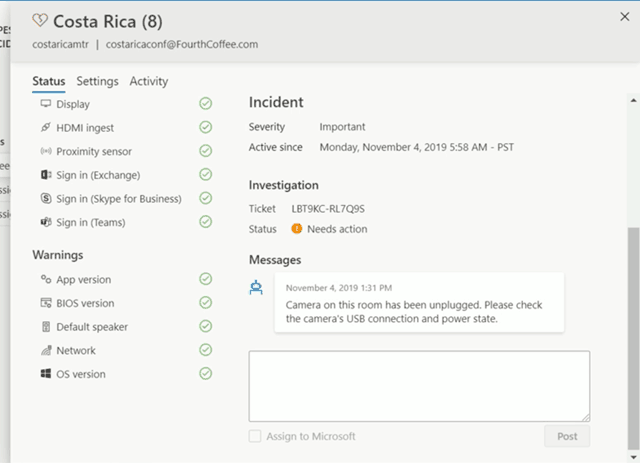Click the Network warning label

(76, 351)
